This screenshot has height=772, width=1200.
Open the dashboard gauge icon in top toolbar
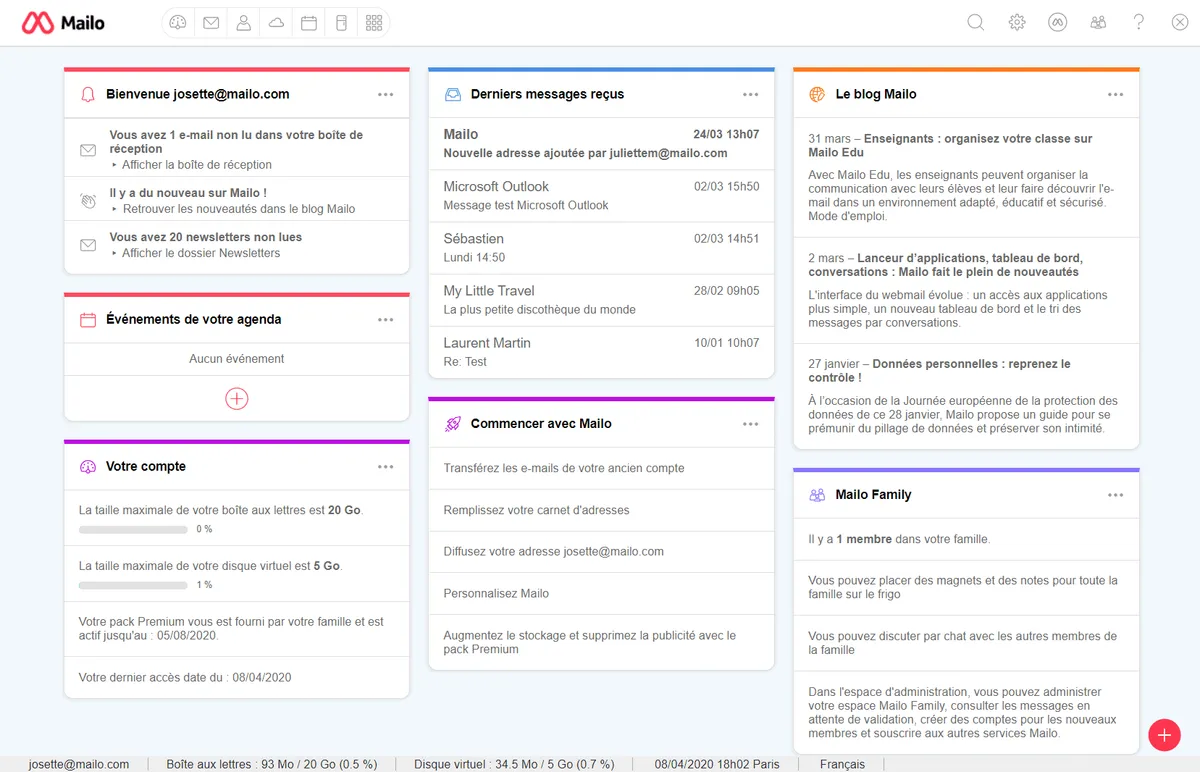[178, 22]
